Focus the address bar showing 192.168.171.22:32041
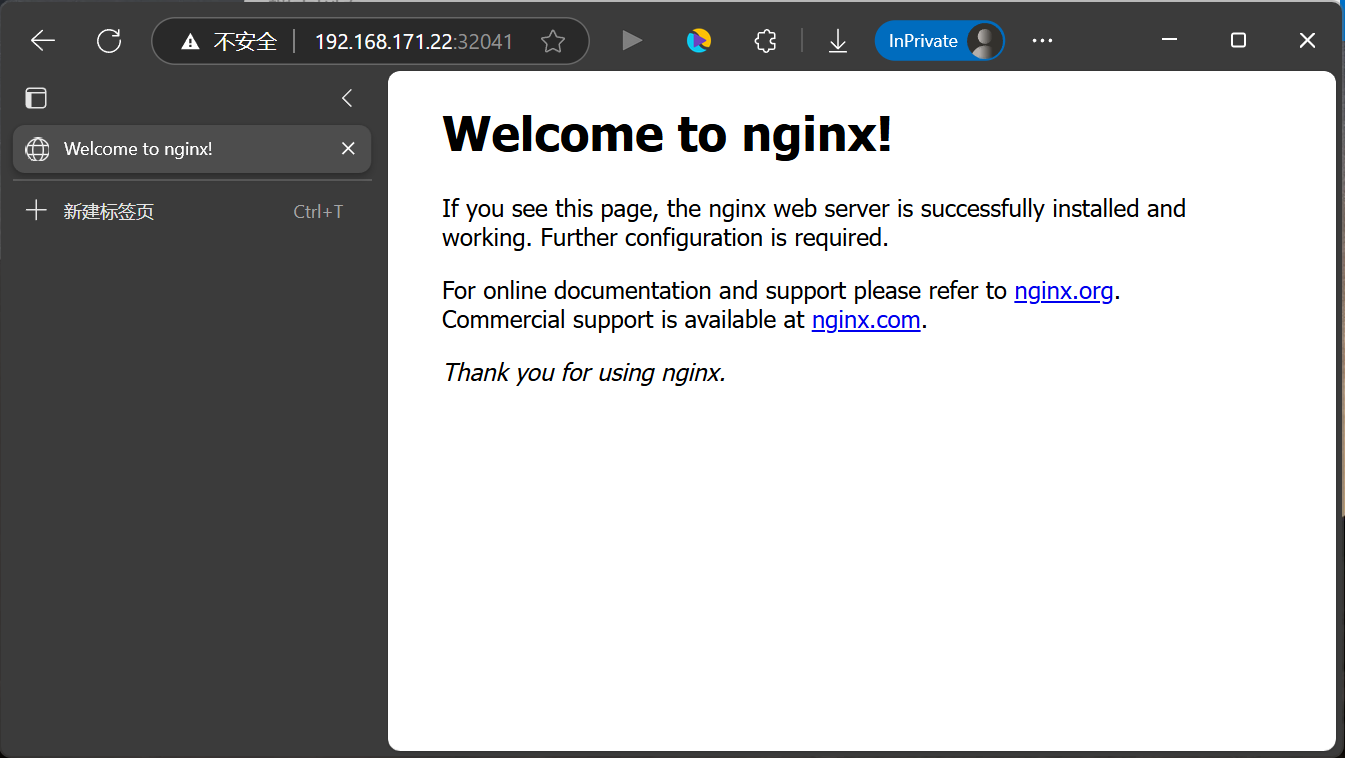This screenshot has width=1345, height=758. pos(413,42)
